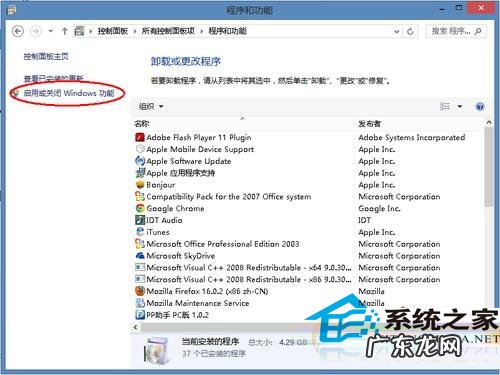Screen dimensions: 500x375
Task: Sort by the 发布者 column header
Action: [x=369, y=124]
